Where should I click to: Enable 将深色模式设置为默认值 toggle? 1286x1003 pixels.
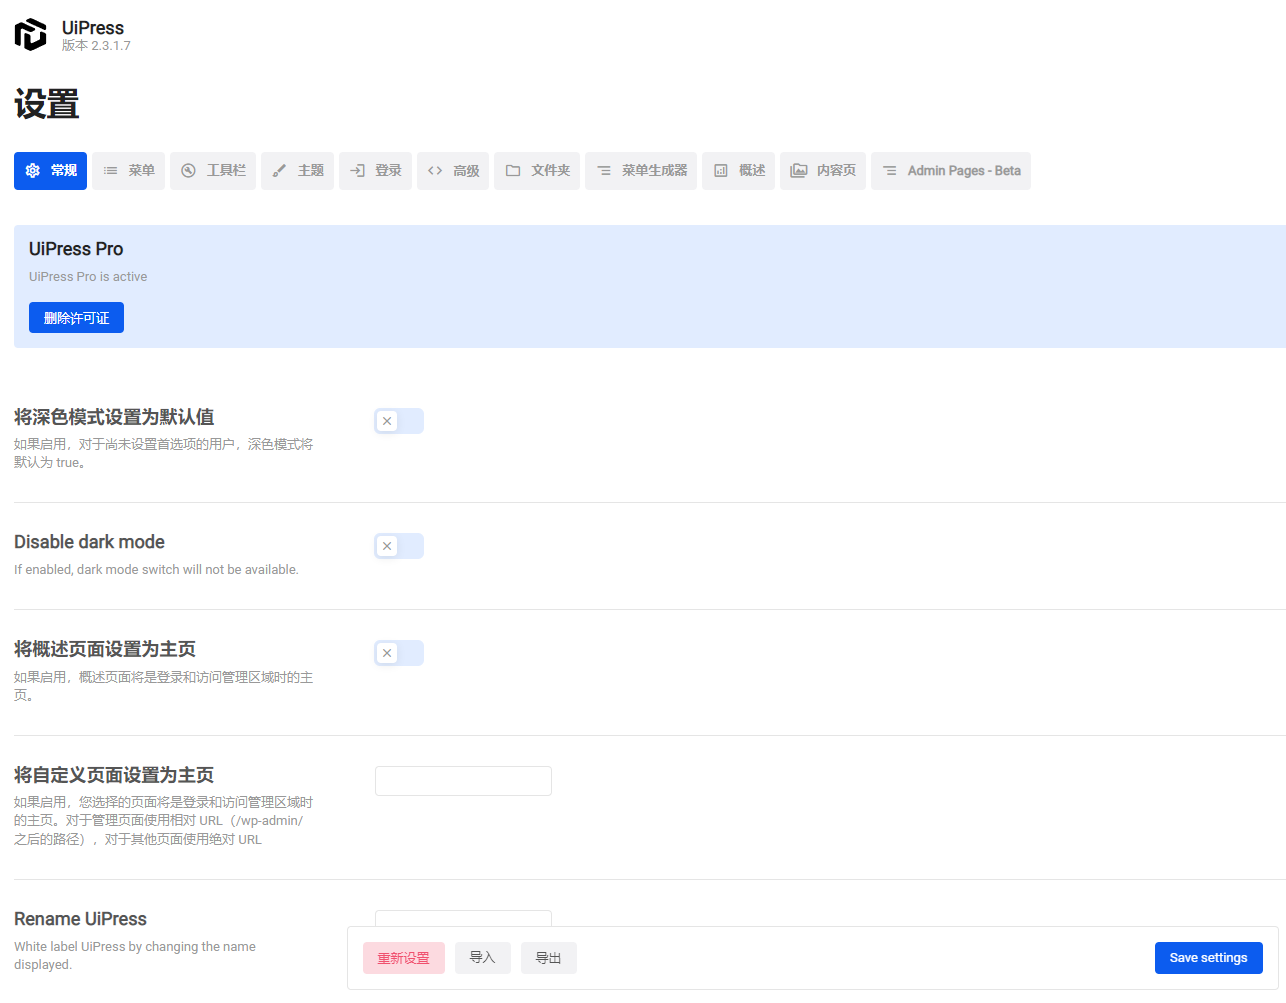[x=399, y=421]
